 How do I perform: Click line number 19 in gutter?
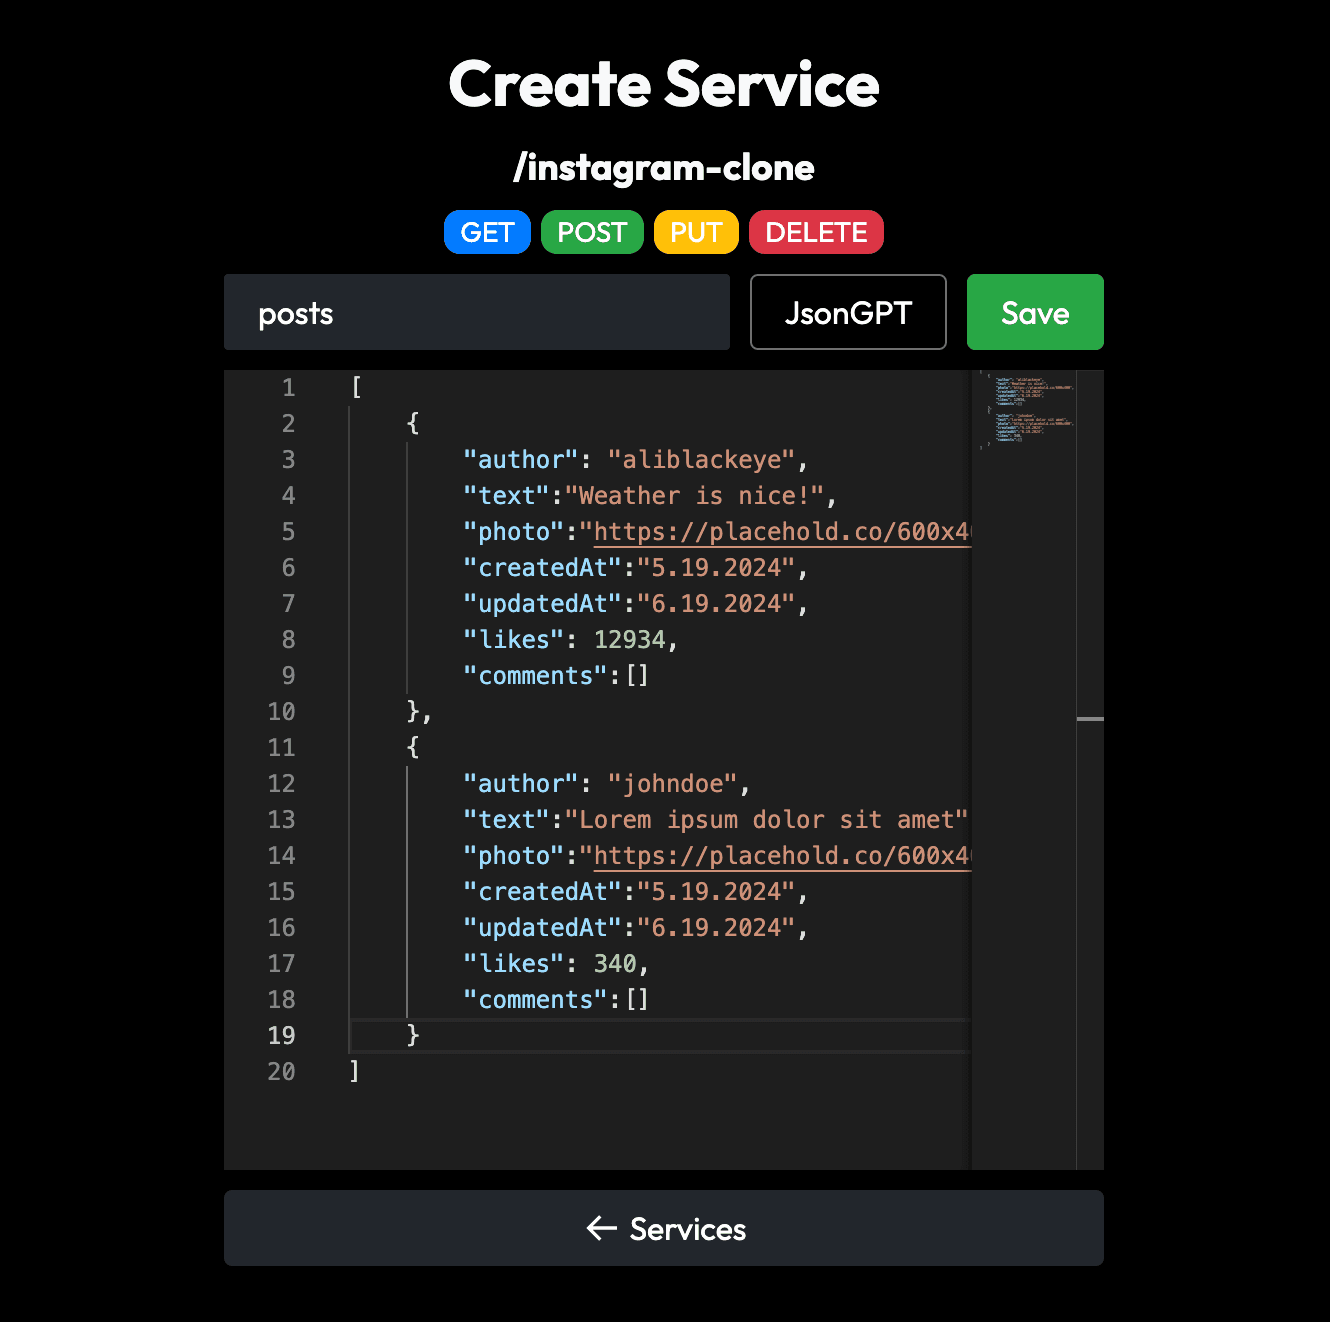tap(281, 1036)
